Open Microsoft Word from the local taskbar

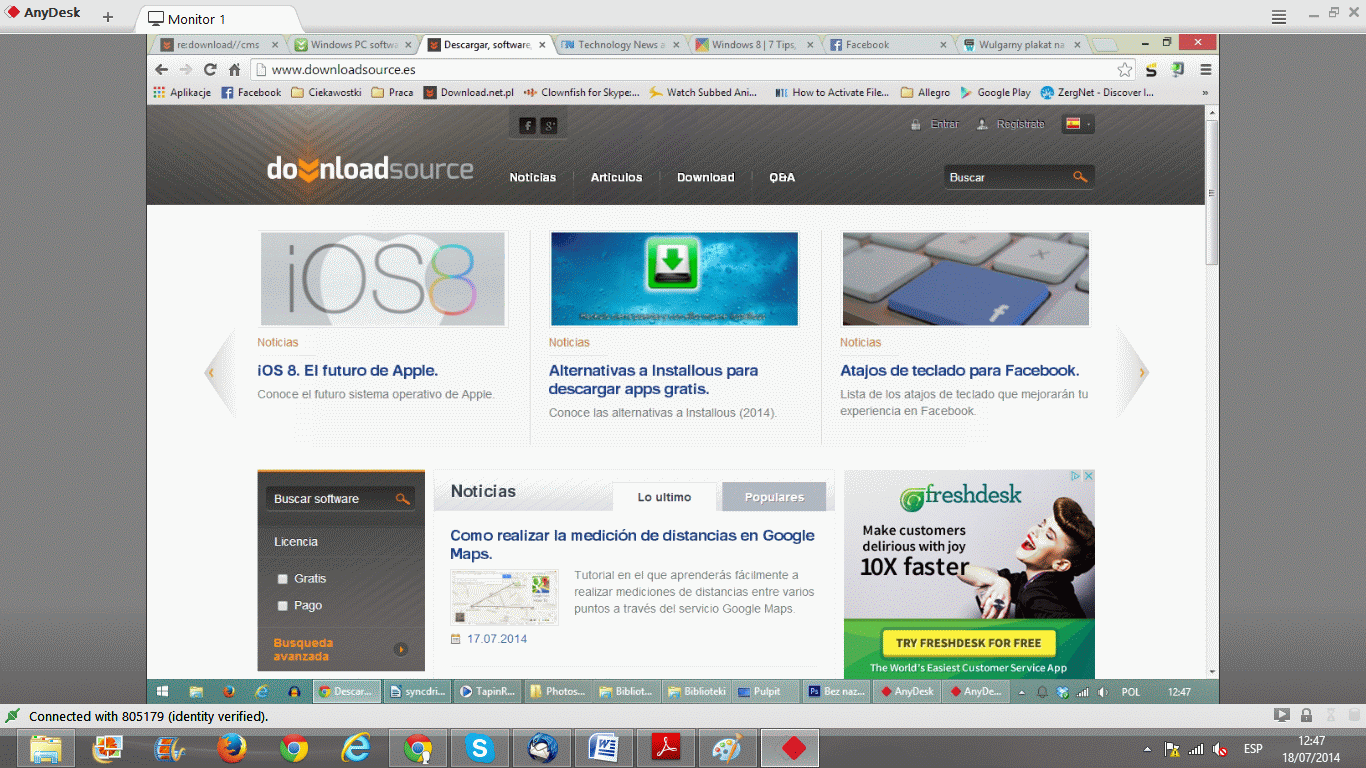[x=604, y=747]
